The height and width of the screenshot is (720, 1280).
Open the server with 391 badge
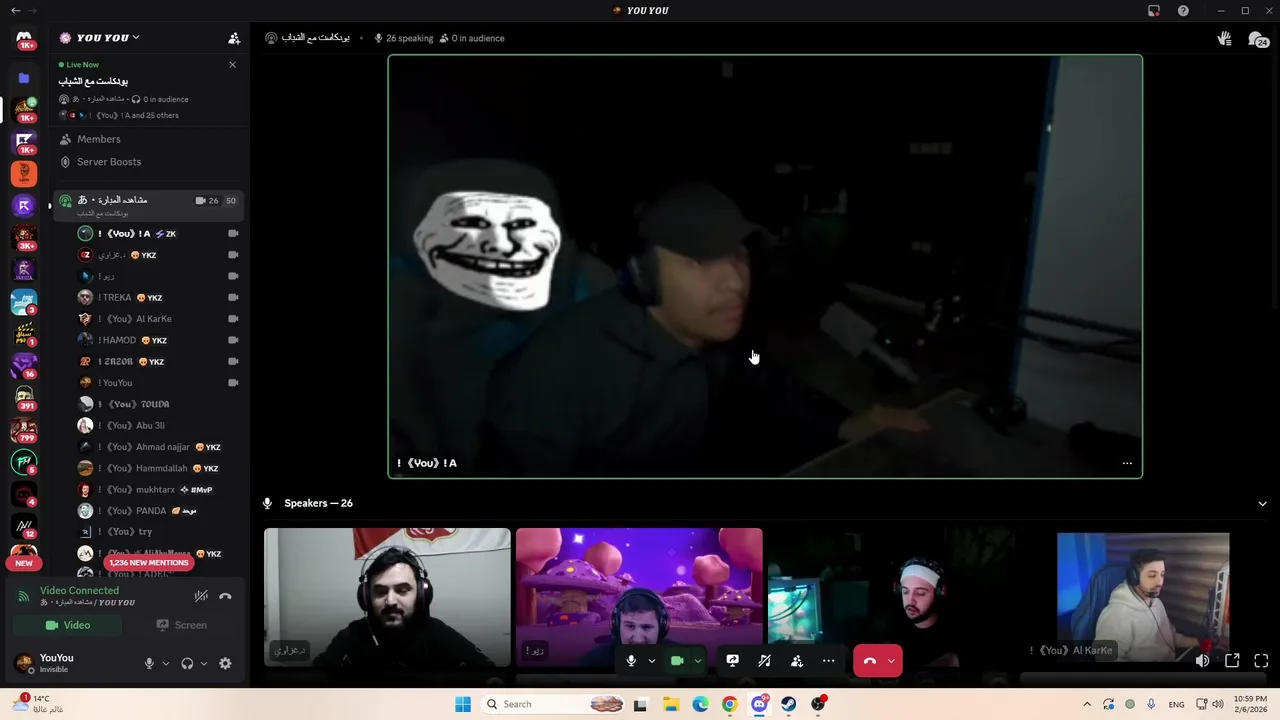pos(24,397)
